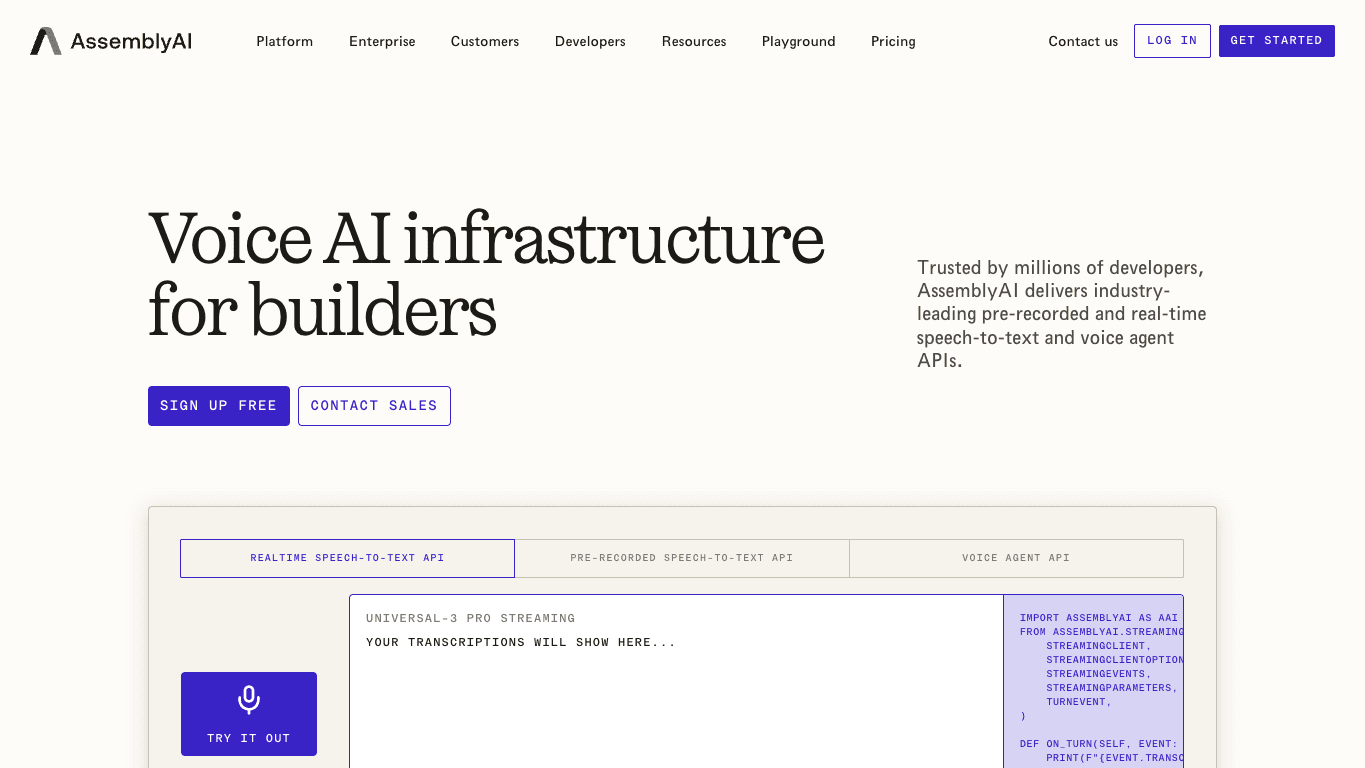Expand the Enterprise navigation menu
The image size is (1365, 768).
[382, 41]
